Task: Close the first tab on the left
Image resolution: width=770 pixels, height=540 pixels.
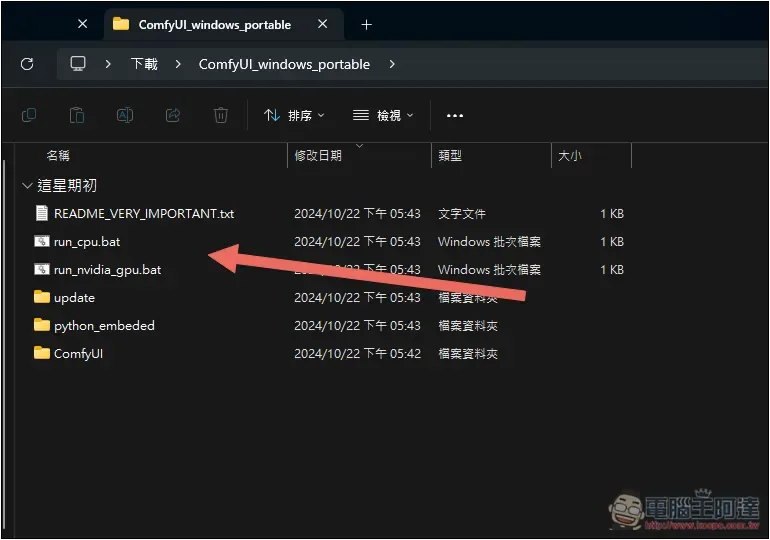Action: pyautogui.click(x=82, y=24)
